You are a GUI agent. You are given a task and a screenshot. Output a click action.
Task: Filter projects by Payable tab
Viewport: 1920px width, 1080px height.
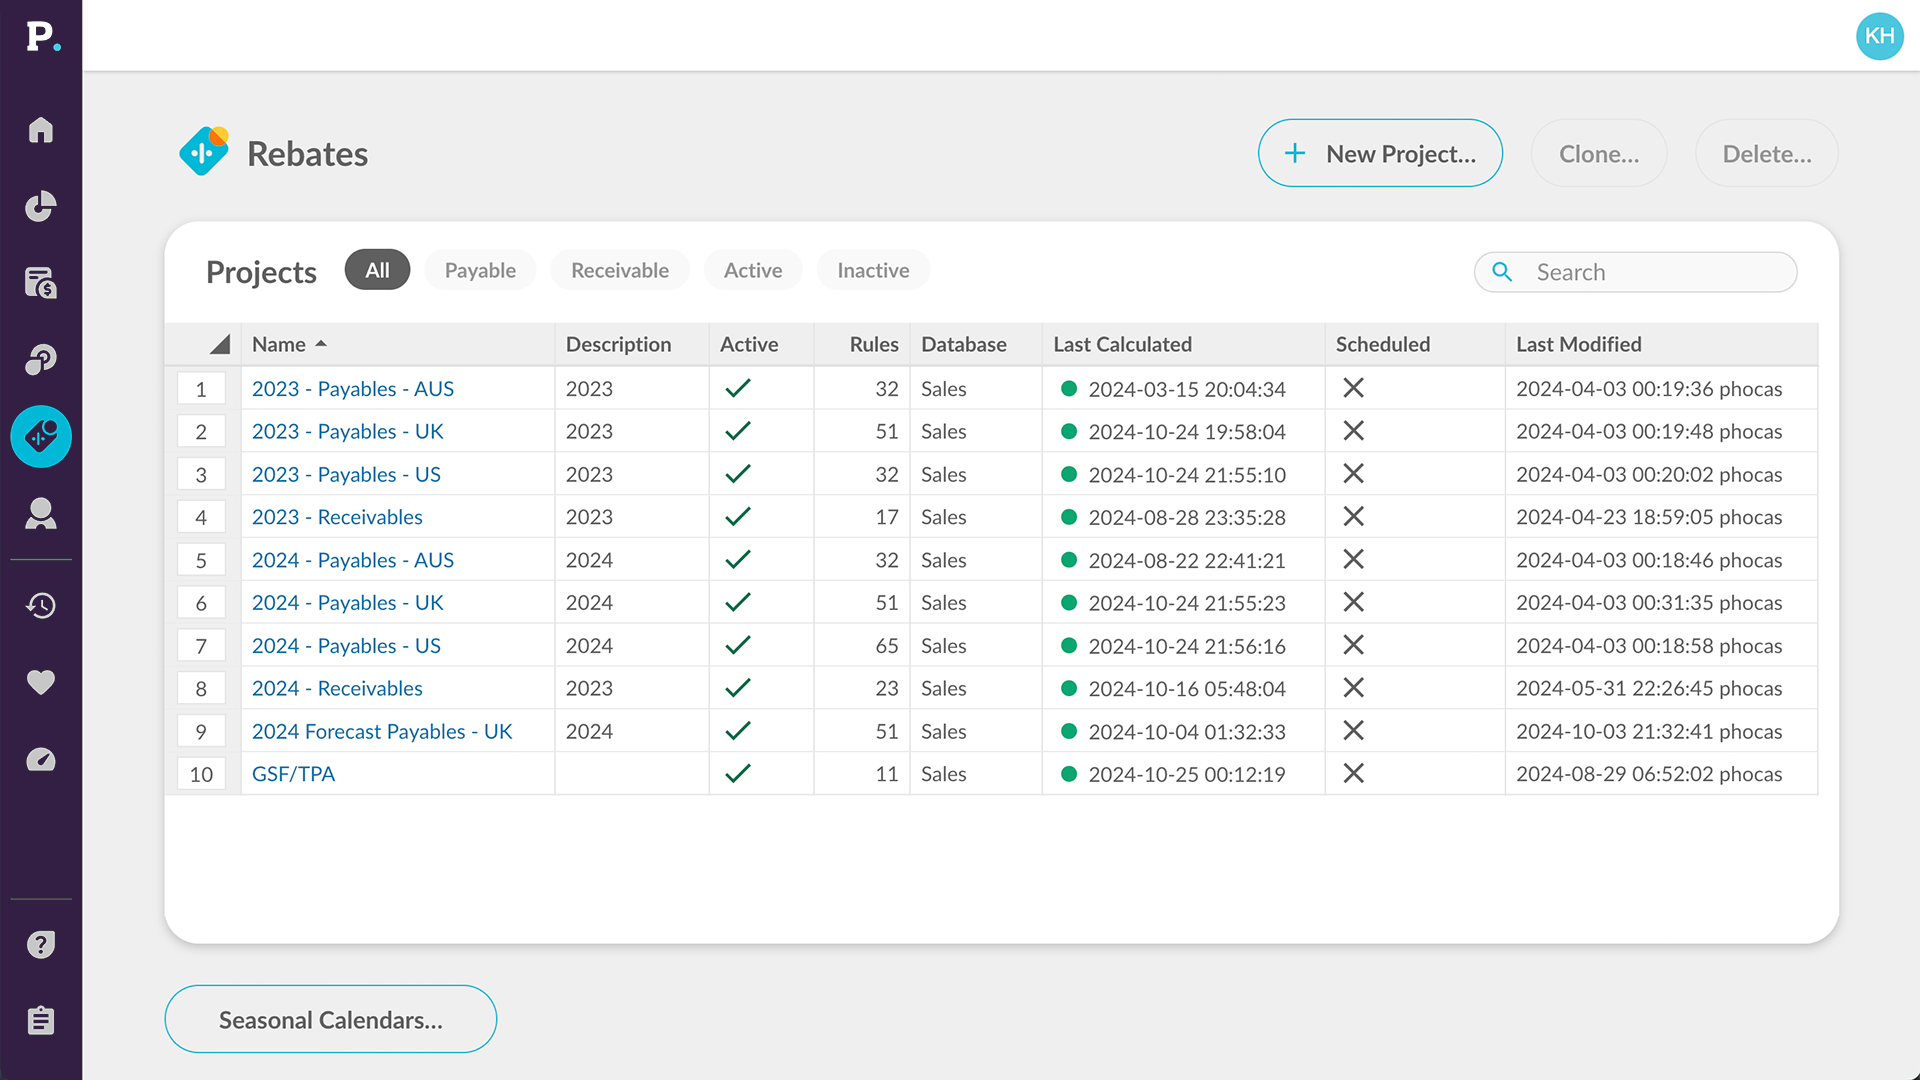pos(480,270)
